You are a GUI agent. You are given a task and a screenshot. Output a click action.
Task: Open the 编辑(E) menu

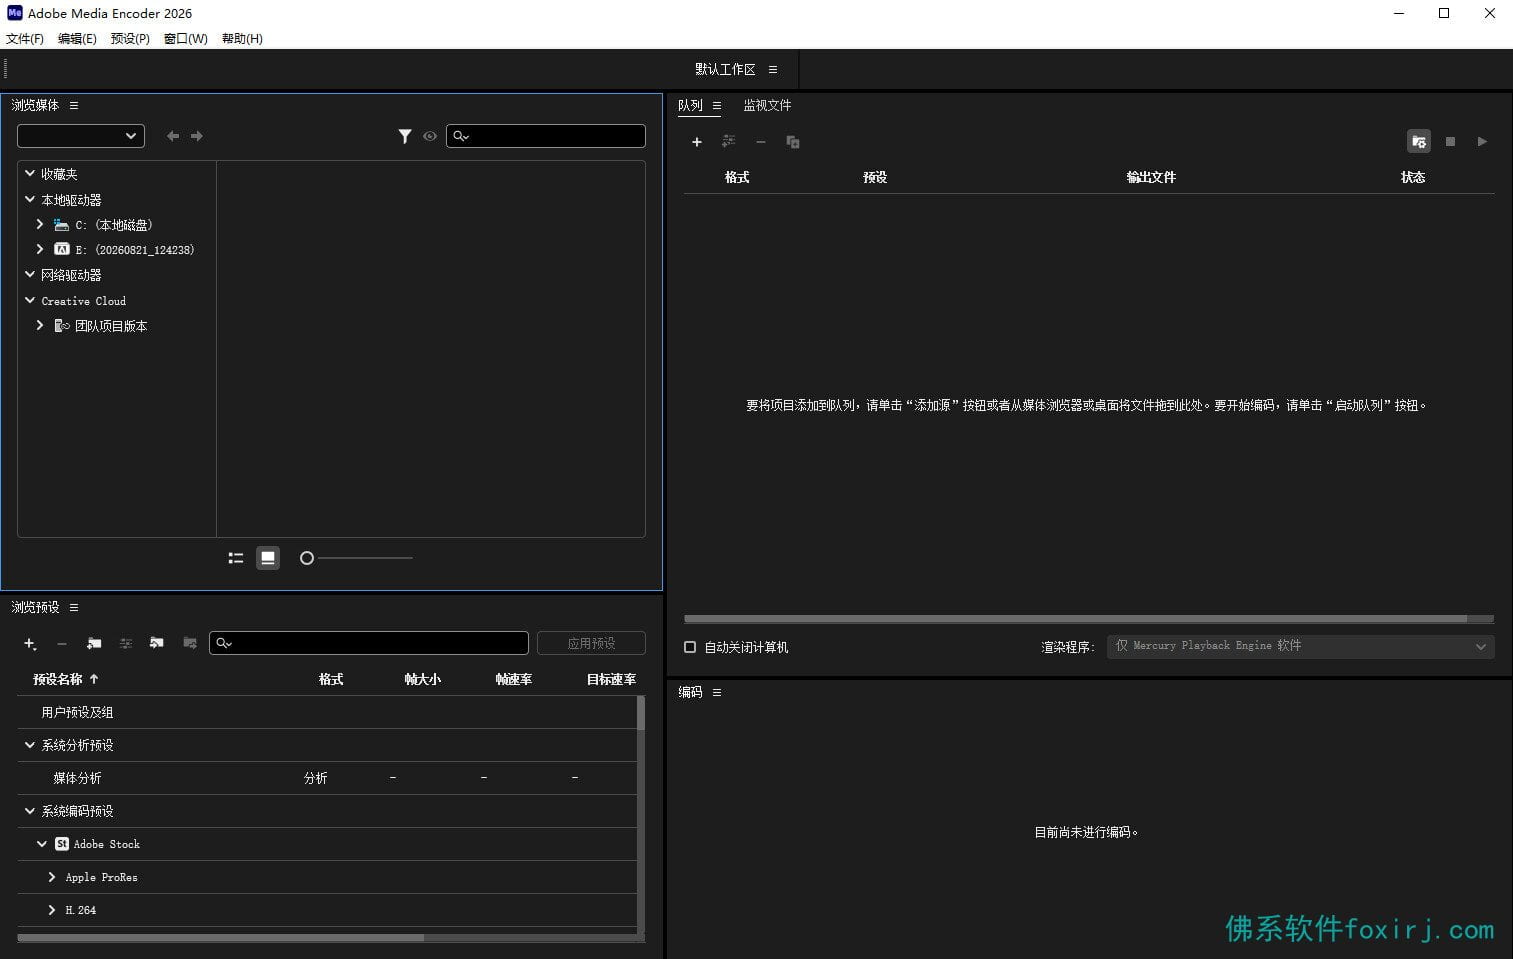tap(77, 38)
